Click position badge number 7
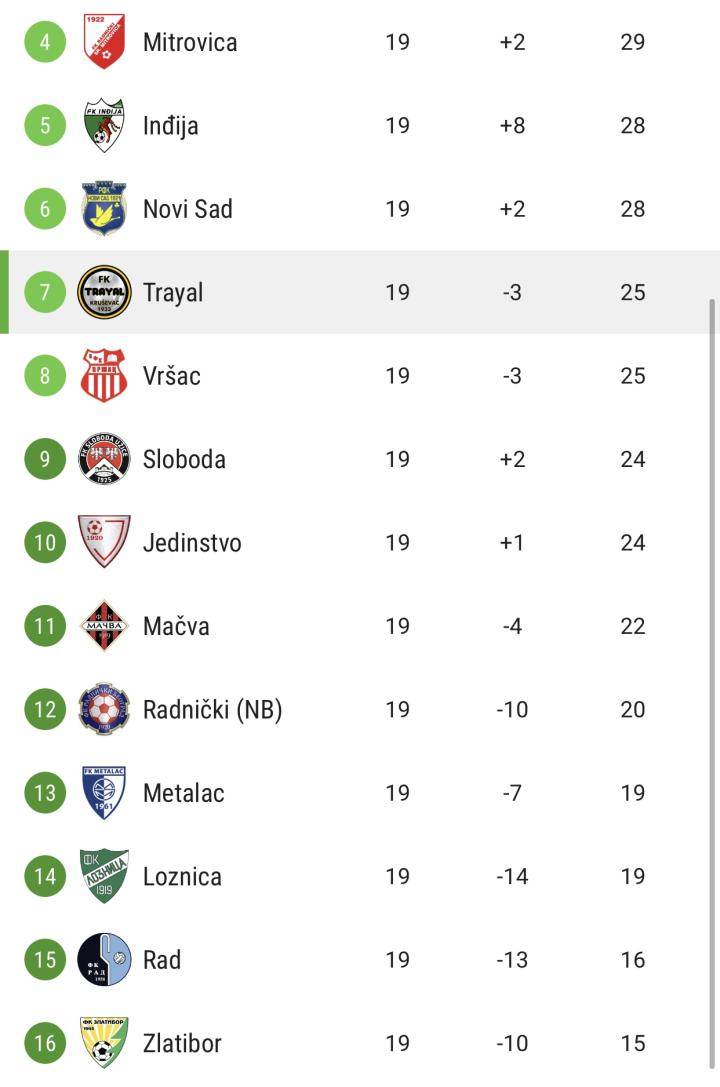The image size is (720, 1087). pos(45,292)
